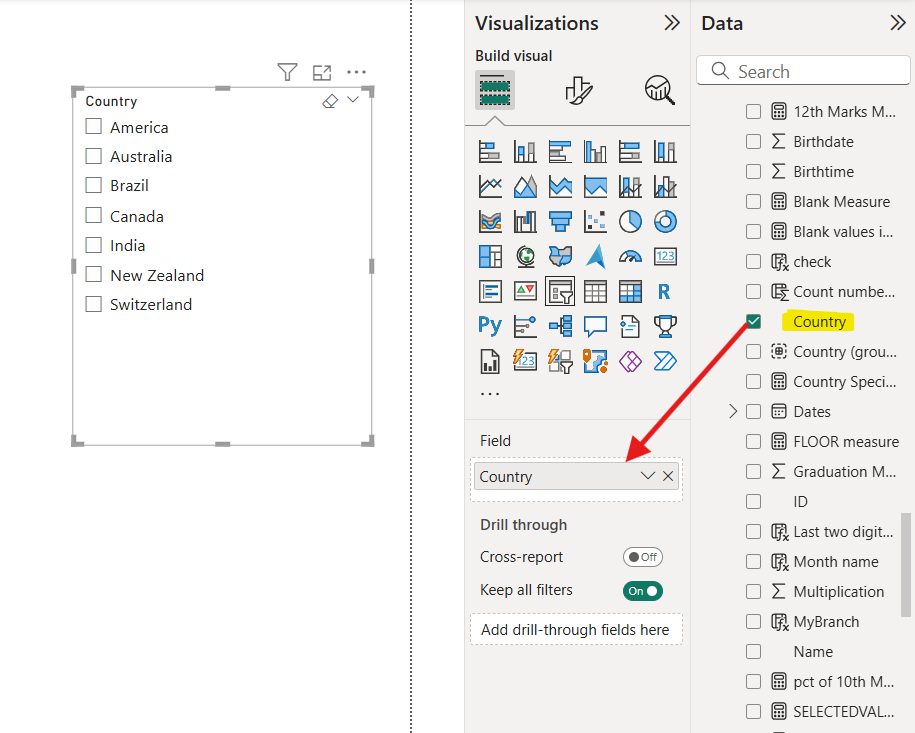This screenshot has height=733, width=915.
Task: Check the America checkbox in the slicer
Action: pos(94,127)
